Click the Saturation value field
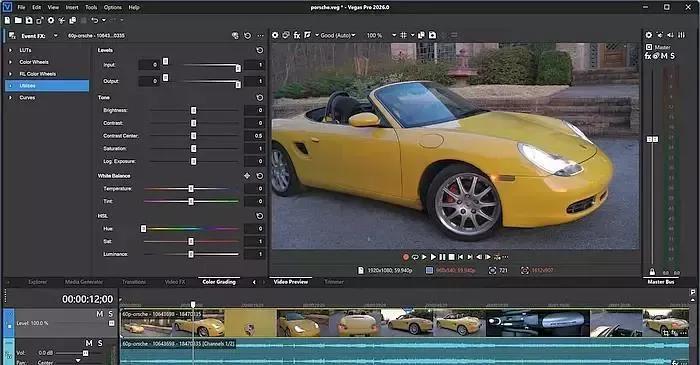700x365 pixels. pyautogui.click(x=254, y=149)
